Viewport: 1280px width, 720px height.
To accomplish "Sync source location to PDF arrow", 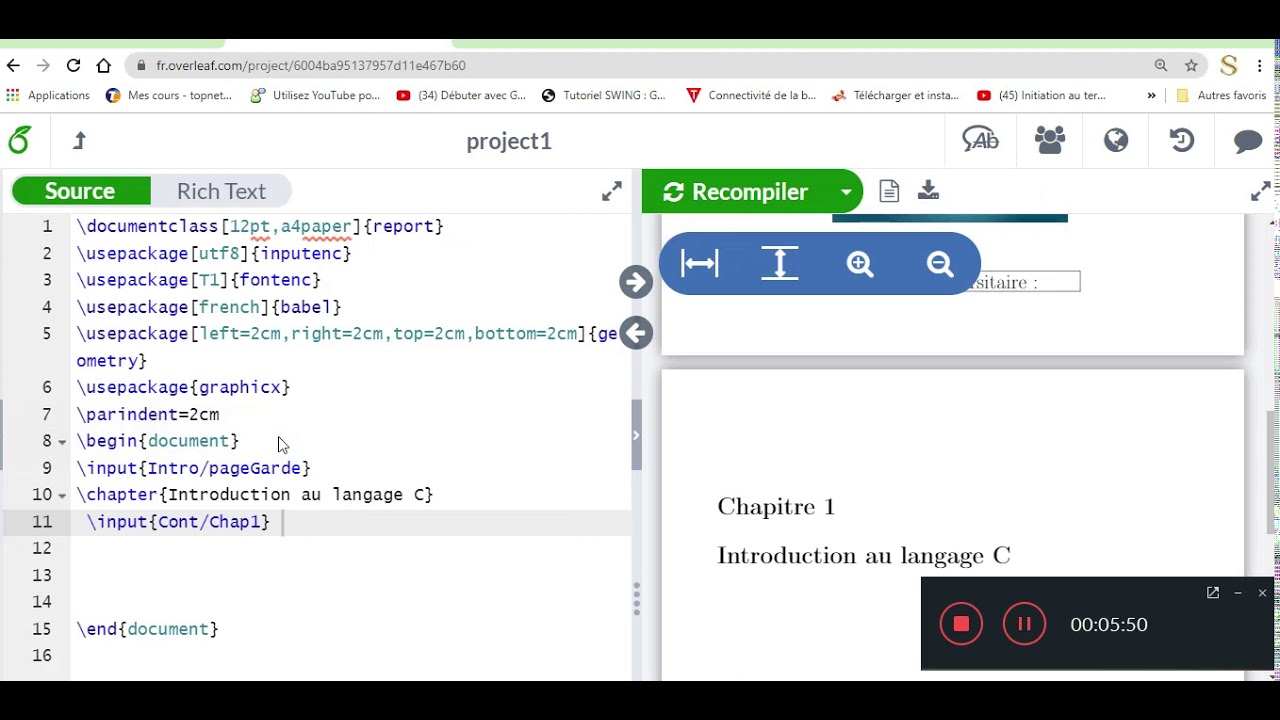I will tap(636, 282).
